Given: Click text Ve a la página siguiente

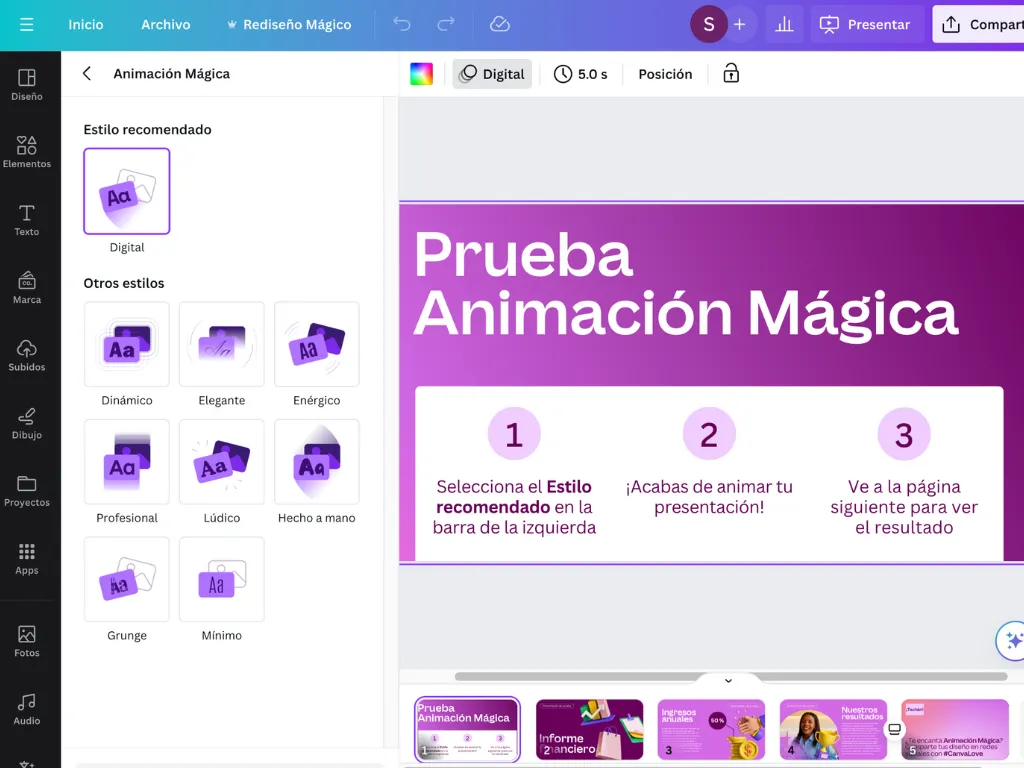Looking at the screenshot, I should (x=904, y=507).
